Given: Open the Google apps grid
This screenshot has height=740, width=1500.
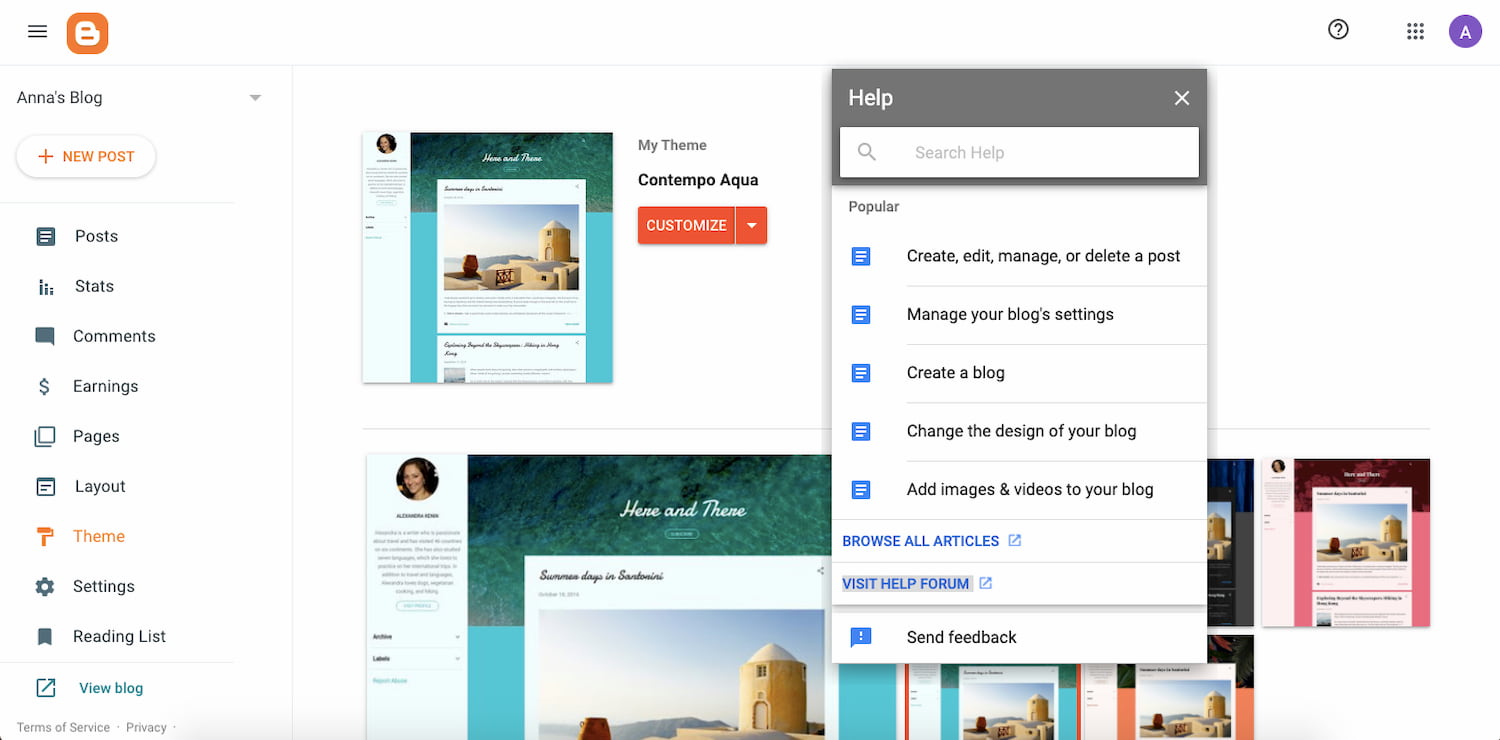Looking at the screenshot, I should pyautogui.click(x=1415, y=32).
